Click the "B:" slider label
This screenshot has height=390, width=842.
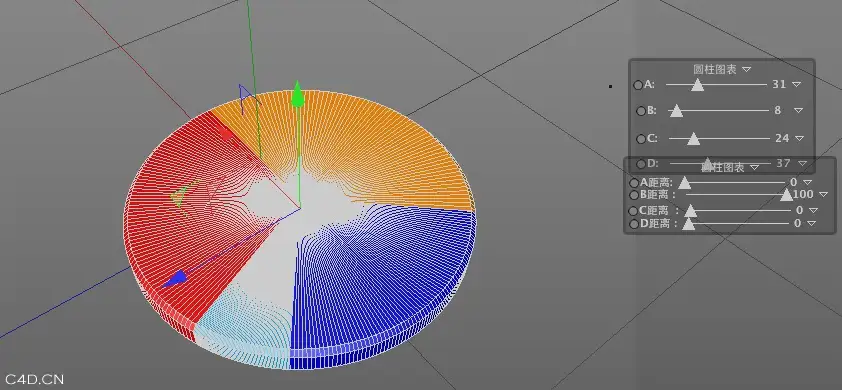[x=652, y=111]
